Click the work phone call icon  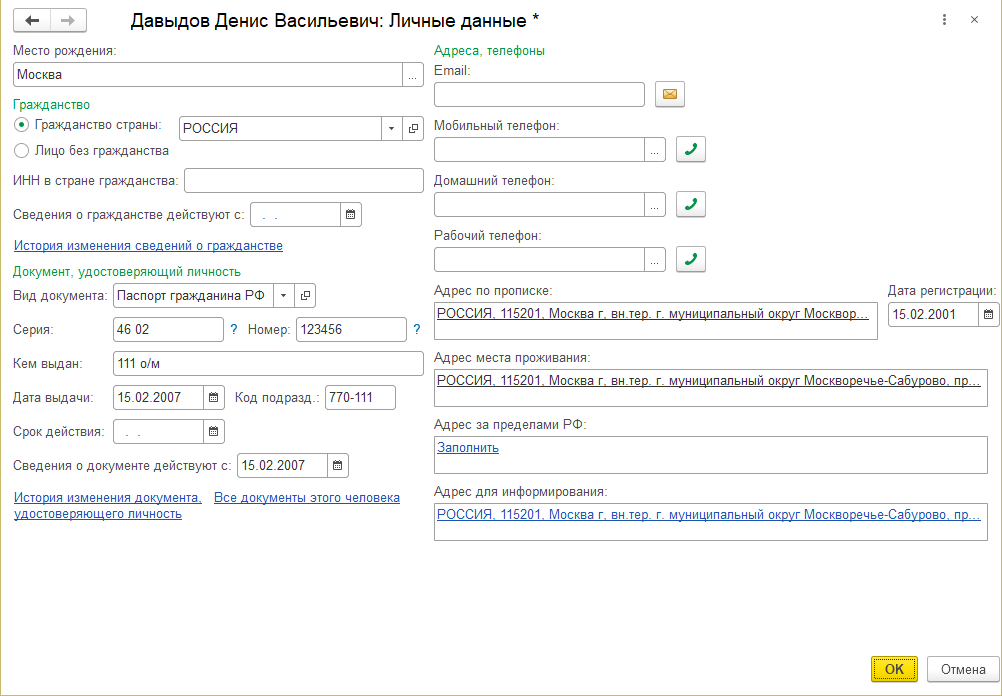click(x=691, y=260)
